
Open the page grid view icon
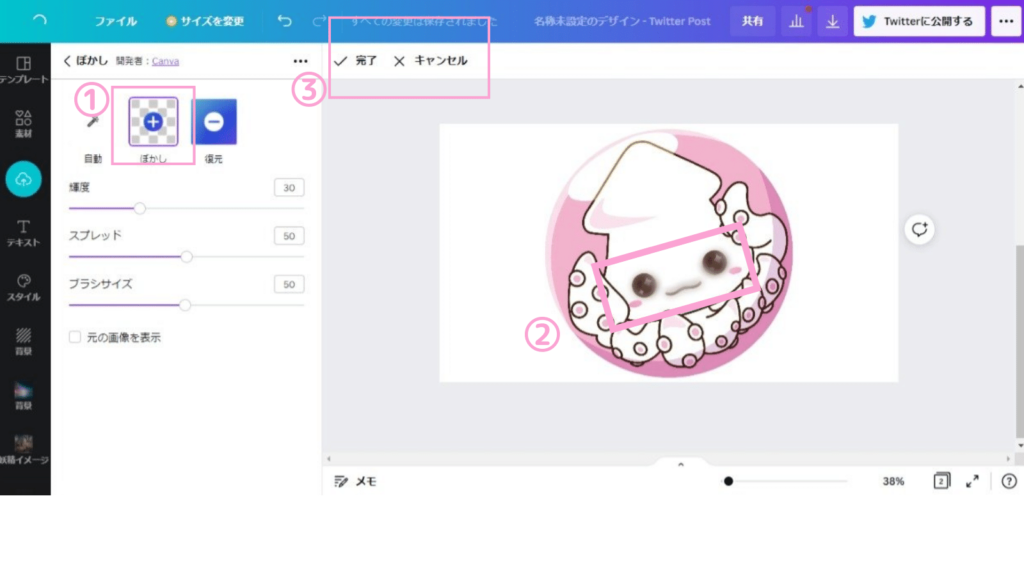942,481
